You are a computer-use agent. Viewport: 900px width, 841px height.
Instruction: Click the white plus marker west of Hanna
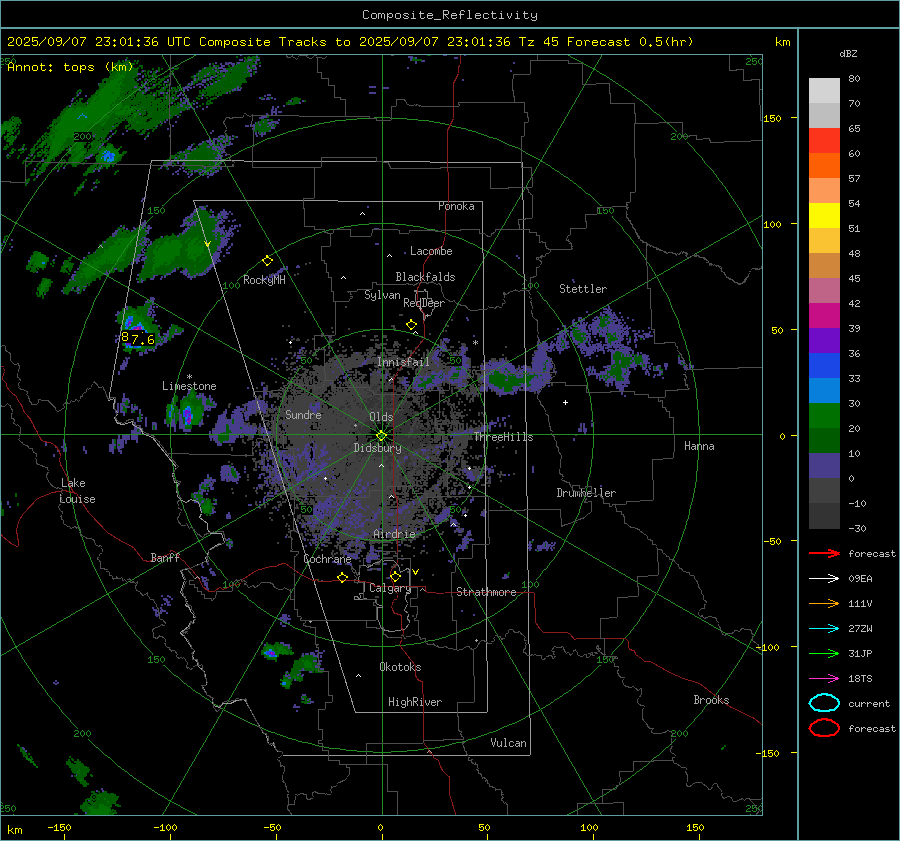(x=565, y=402)
